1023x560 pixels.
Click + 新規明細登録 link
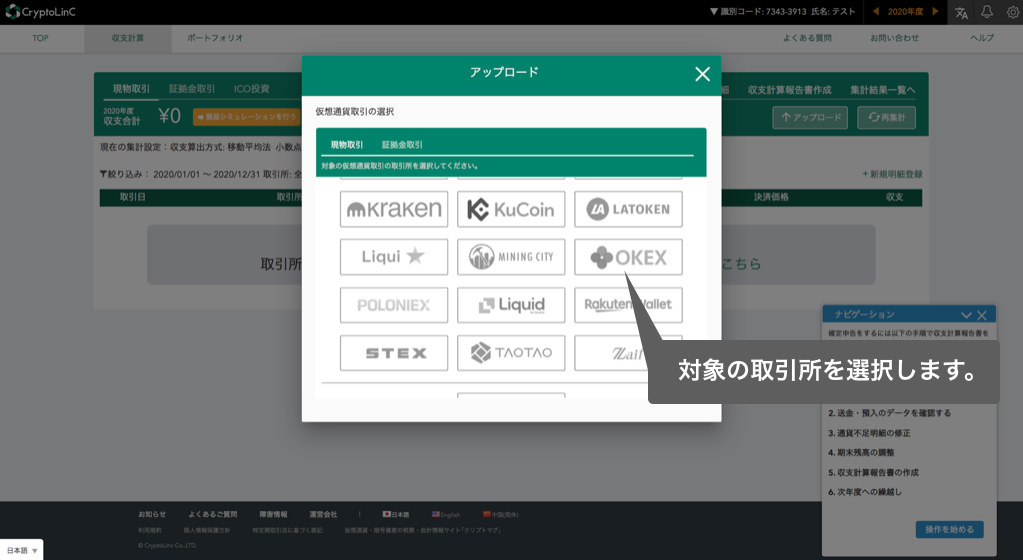[x=892, y=174]
